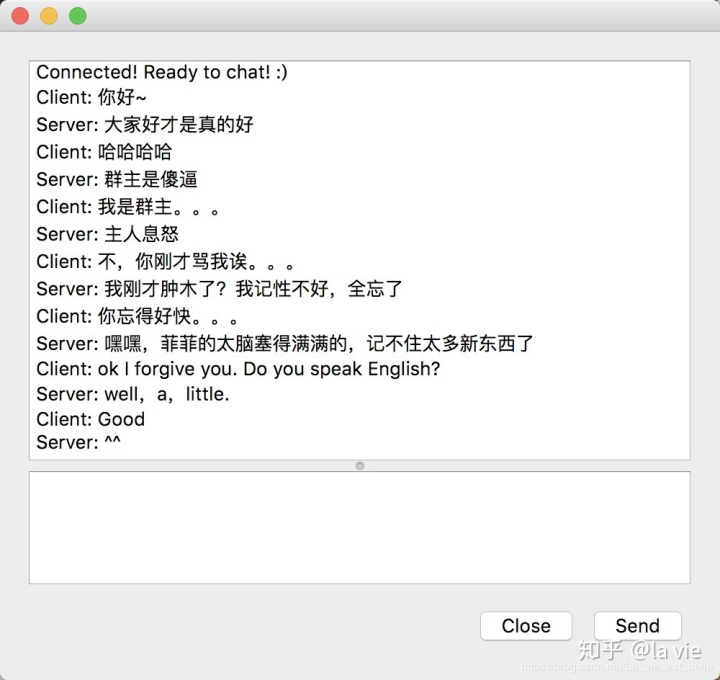This screenshot has height=680, width=720.
Task: Click "Client: ok I forgive you" message
Action: [238, 369]
